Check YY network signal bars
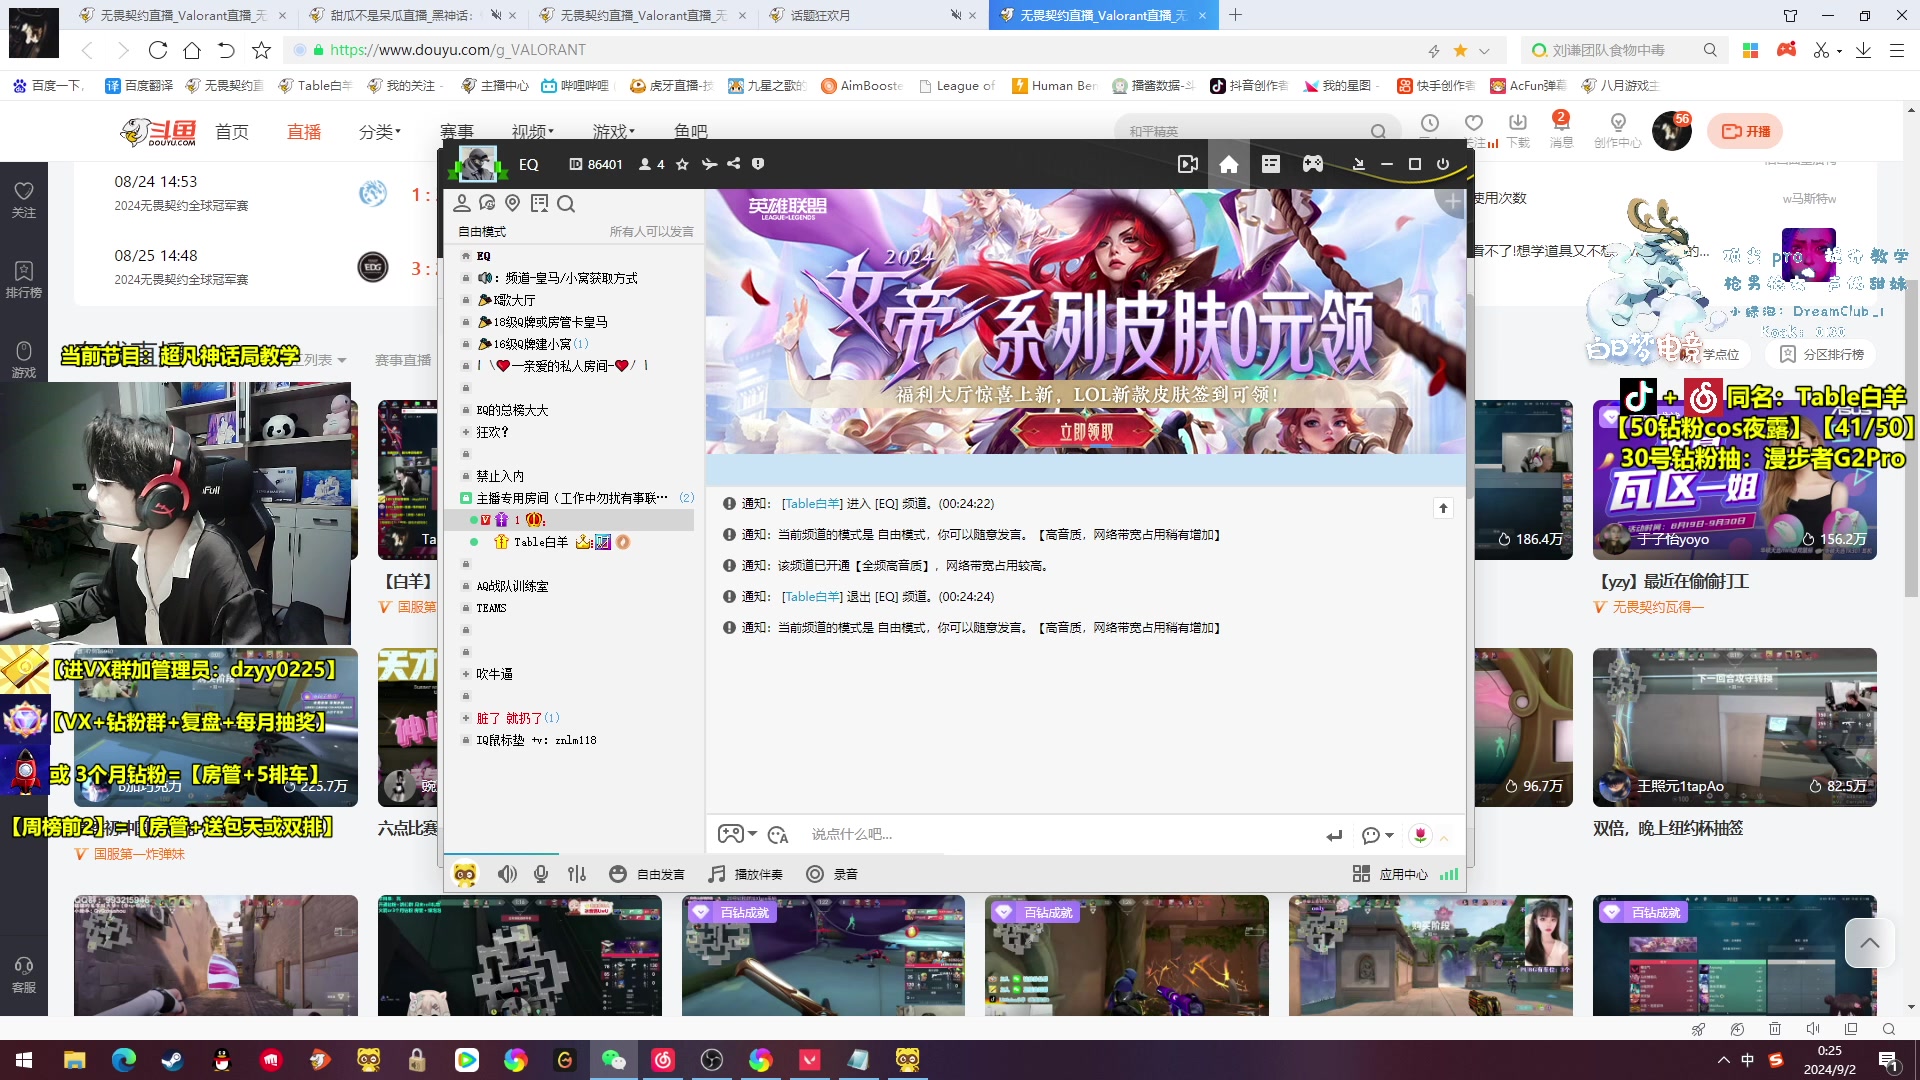This screenshot has height=1080, width=1920. pyautogui.click(x=1449, y=874)
